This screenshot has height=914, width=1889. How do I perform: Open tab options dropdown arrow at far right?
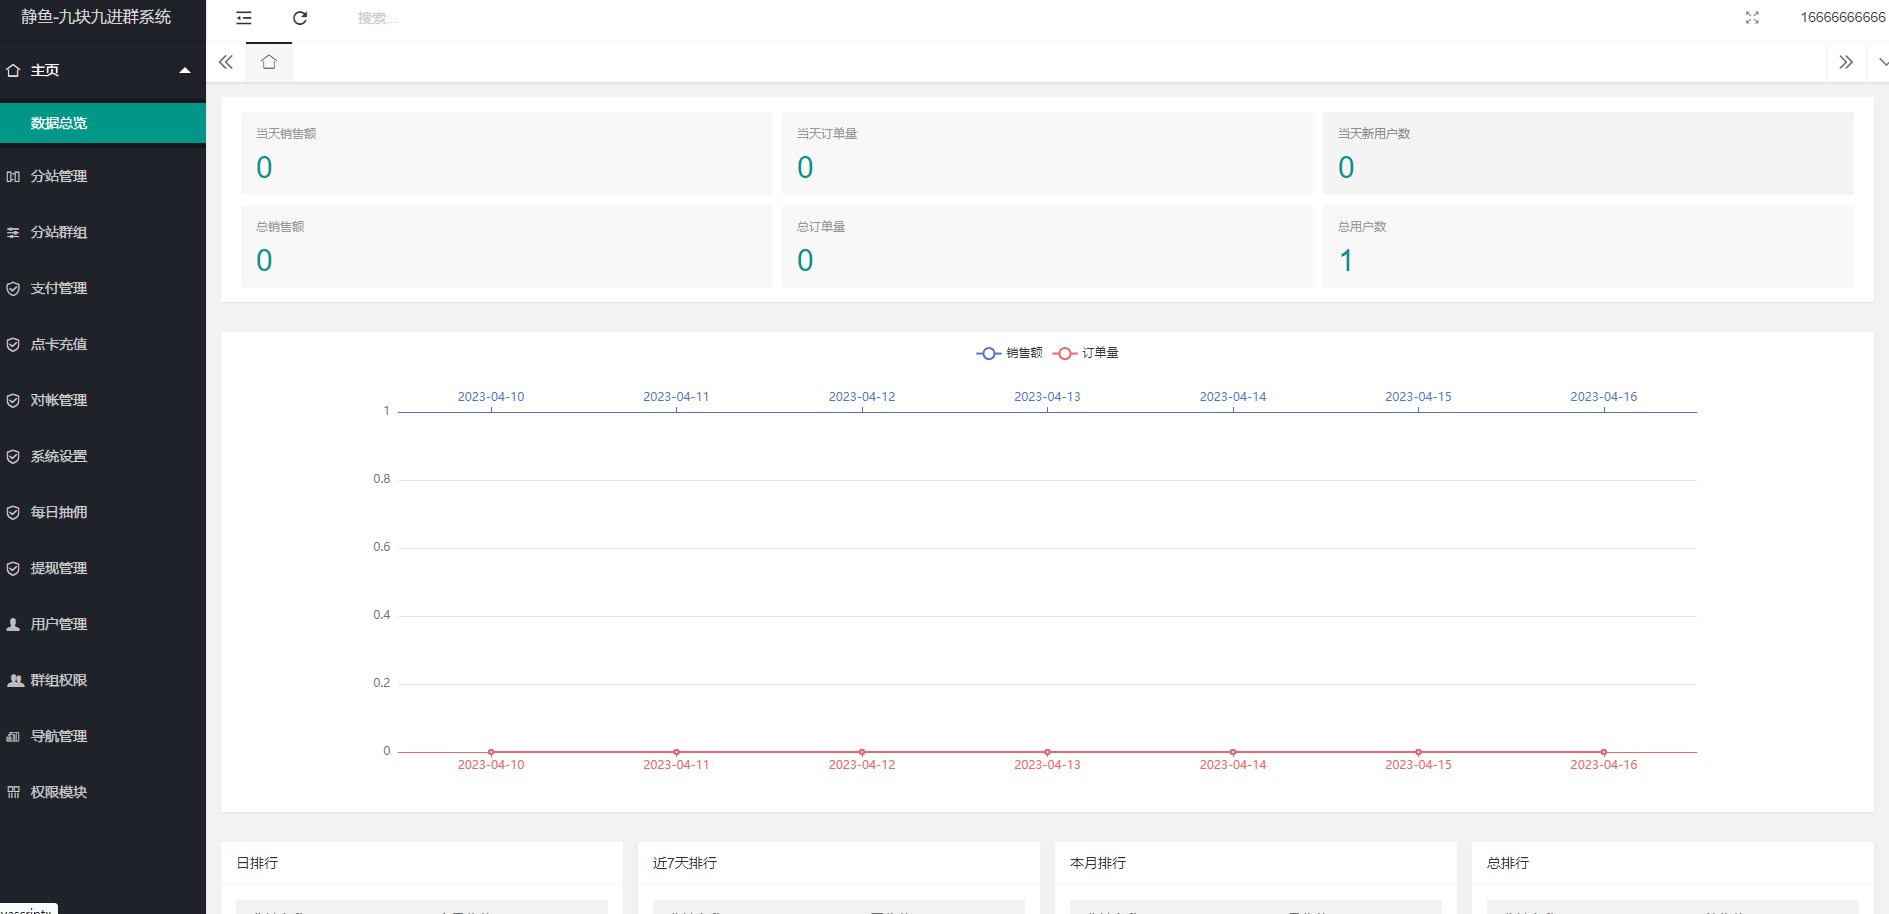[x=1882, y=62]
